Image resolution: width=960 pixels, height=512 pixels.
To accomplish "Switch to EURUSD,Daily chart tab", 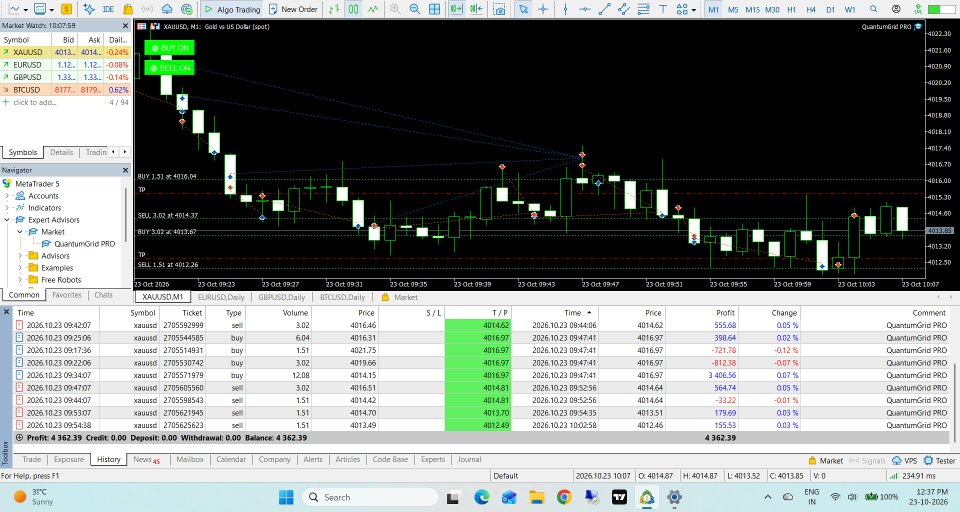I will coord(221,297).
